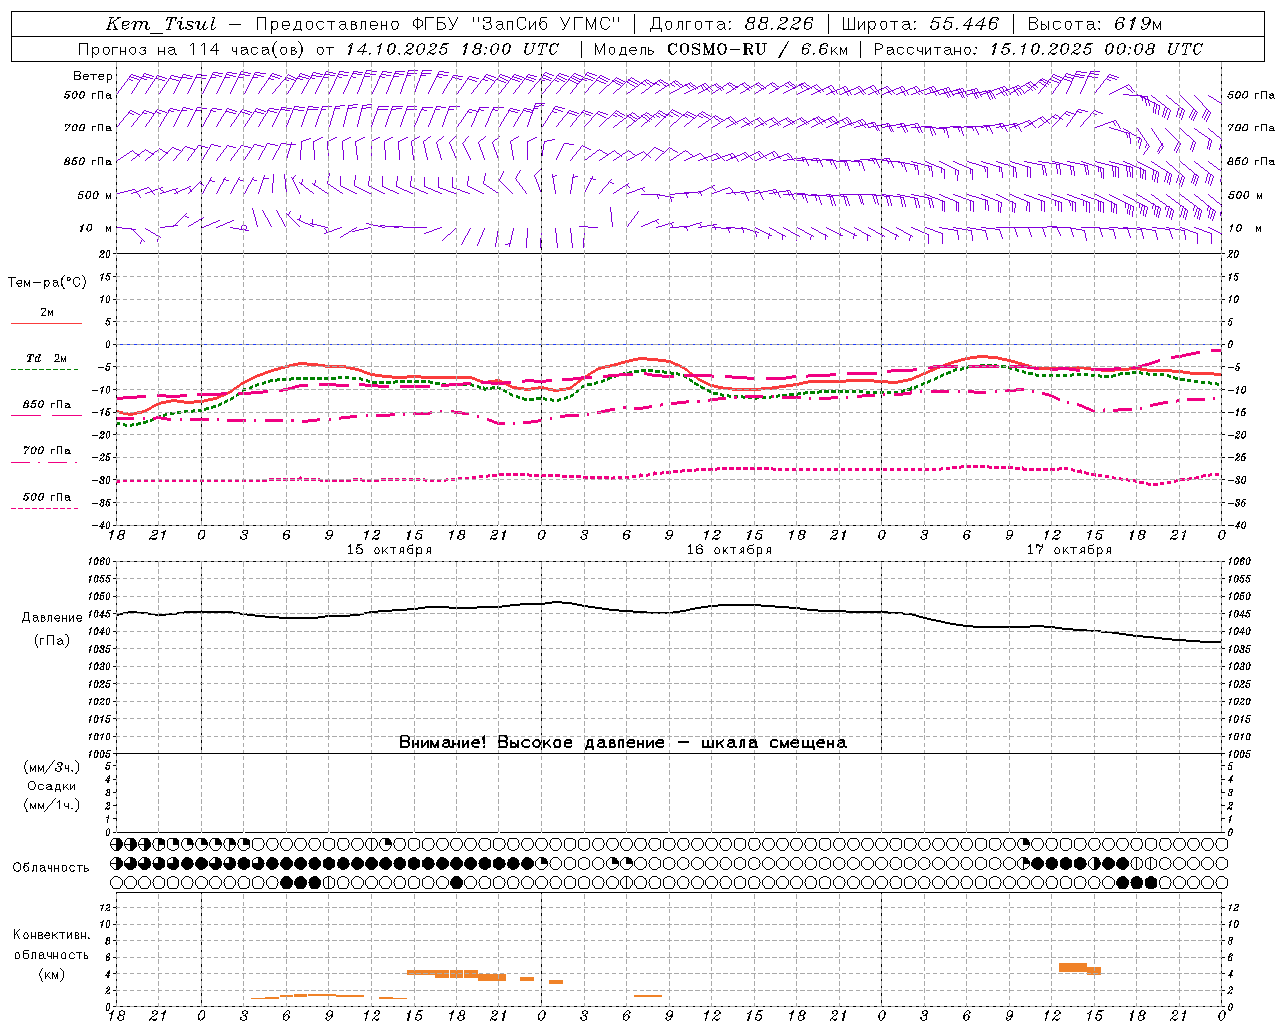The image size is (1280, 1024).
Task: Select the text Предоставлено ФГБУ "ЗапСиб УГМС"
Action: coord(438,24)
